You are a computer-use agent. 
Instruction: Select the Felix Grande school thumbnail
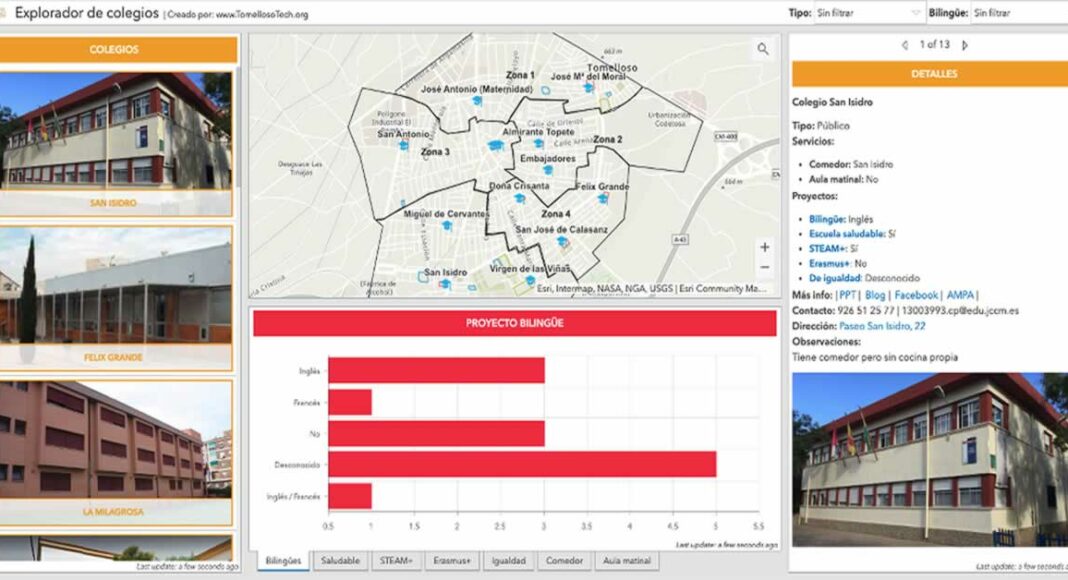(x=118, y=292)
